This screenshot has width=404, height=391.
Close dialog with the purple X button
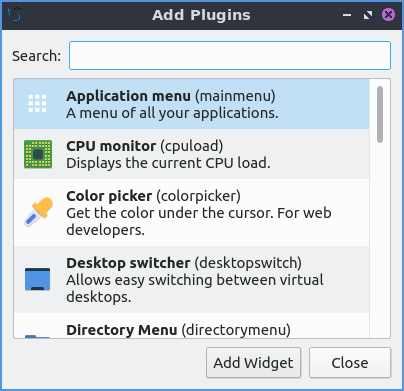click(x=388, y=15)
